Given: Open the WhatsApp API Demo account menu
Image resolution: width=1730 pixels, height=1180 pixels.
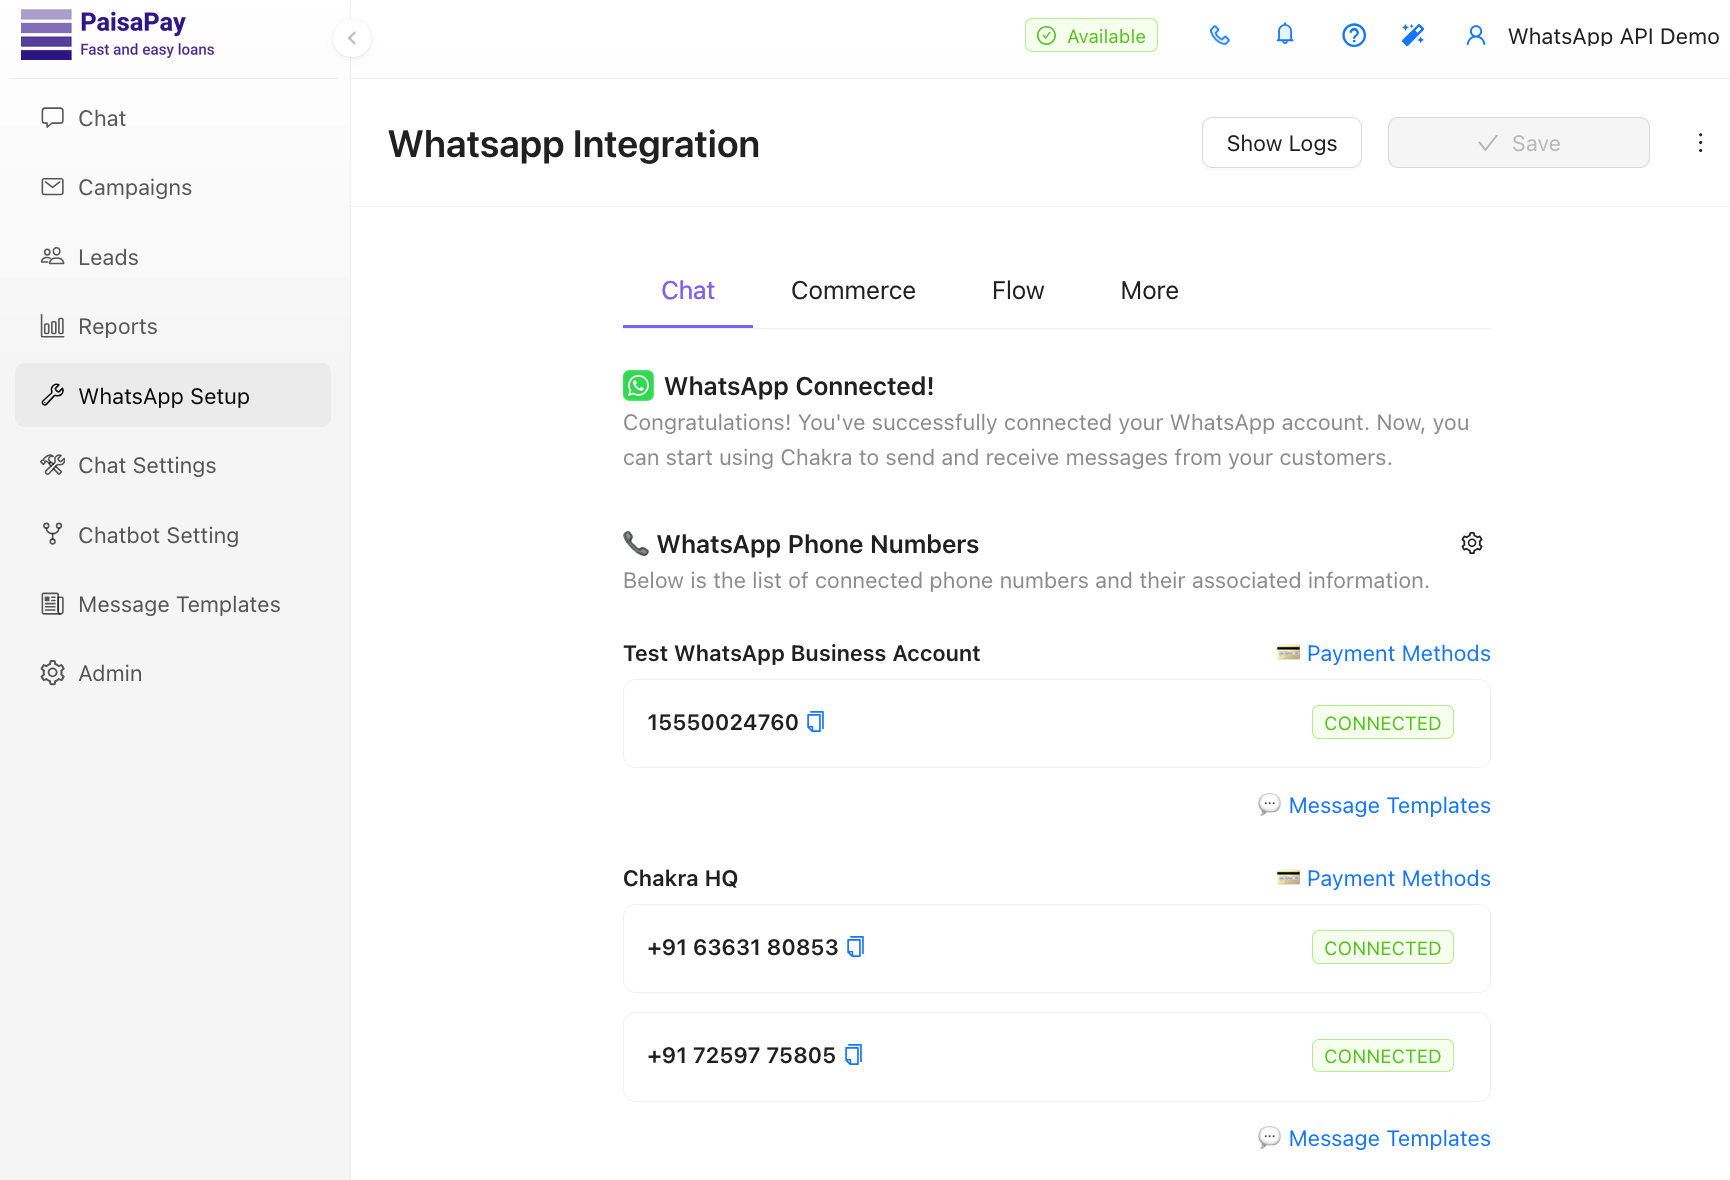Looking at the screenshot, I should (x=1613, y=36).
